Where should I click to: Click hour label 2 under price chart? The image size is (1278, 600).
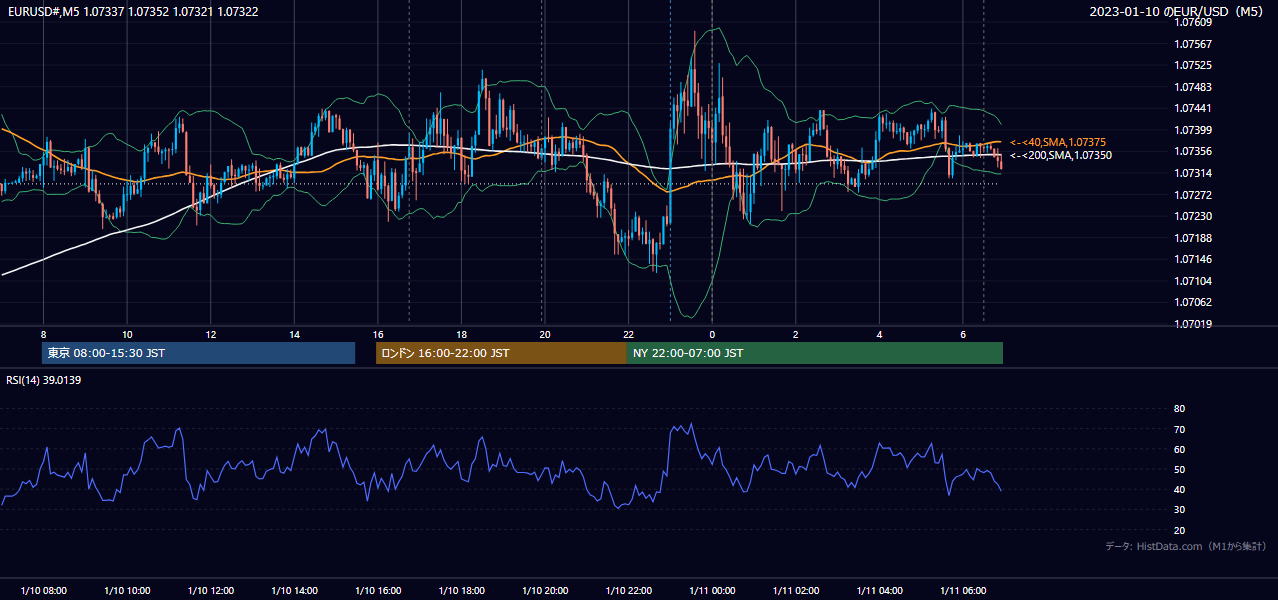796,334
